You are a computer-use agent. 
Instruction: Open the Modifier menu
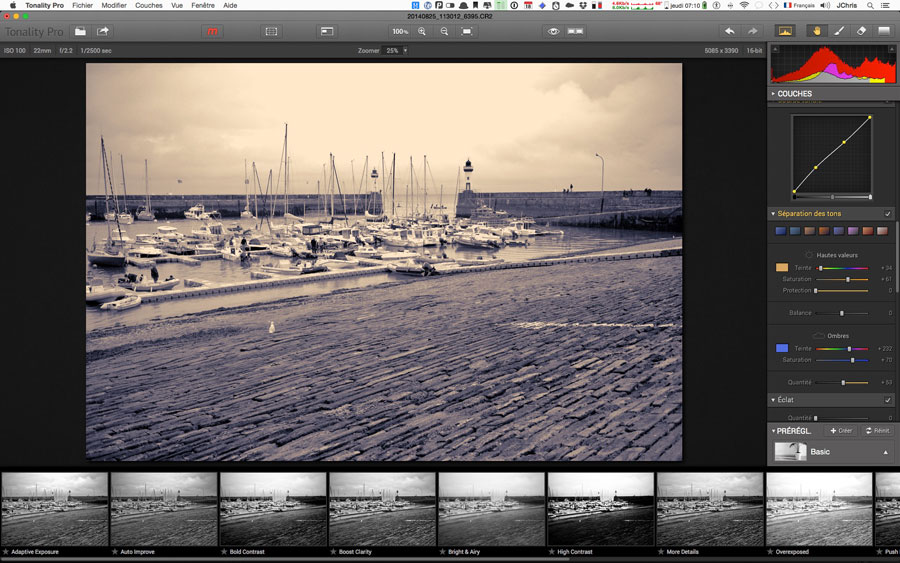coord(114,5)
